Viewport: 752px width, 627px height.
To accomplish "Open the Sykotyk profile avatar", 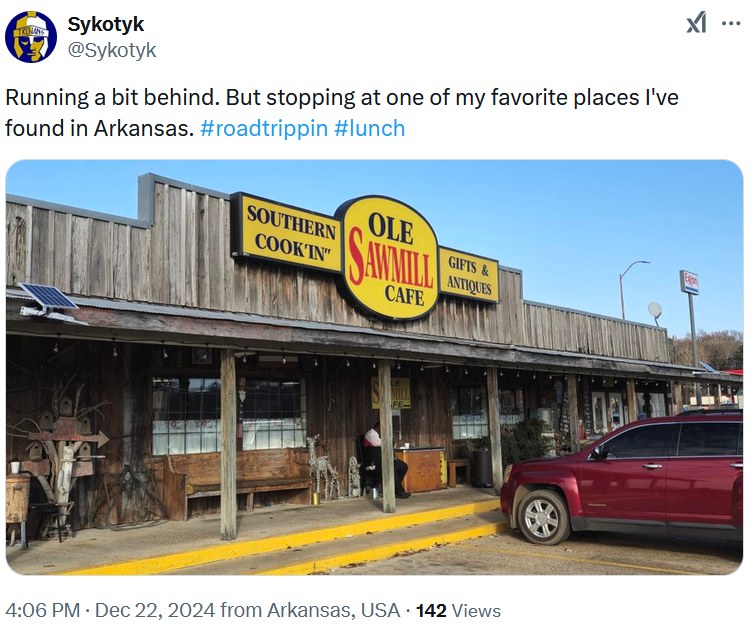I will coord(31,37).
